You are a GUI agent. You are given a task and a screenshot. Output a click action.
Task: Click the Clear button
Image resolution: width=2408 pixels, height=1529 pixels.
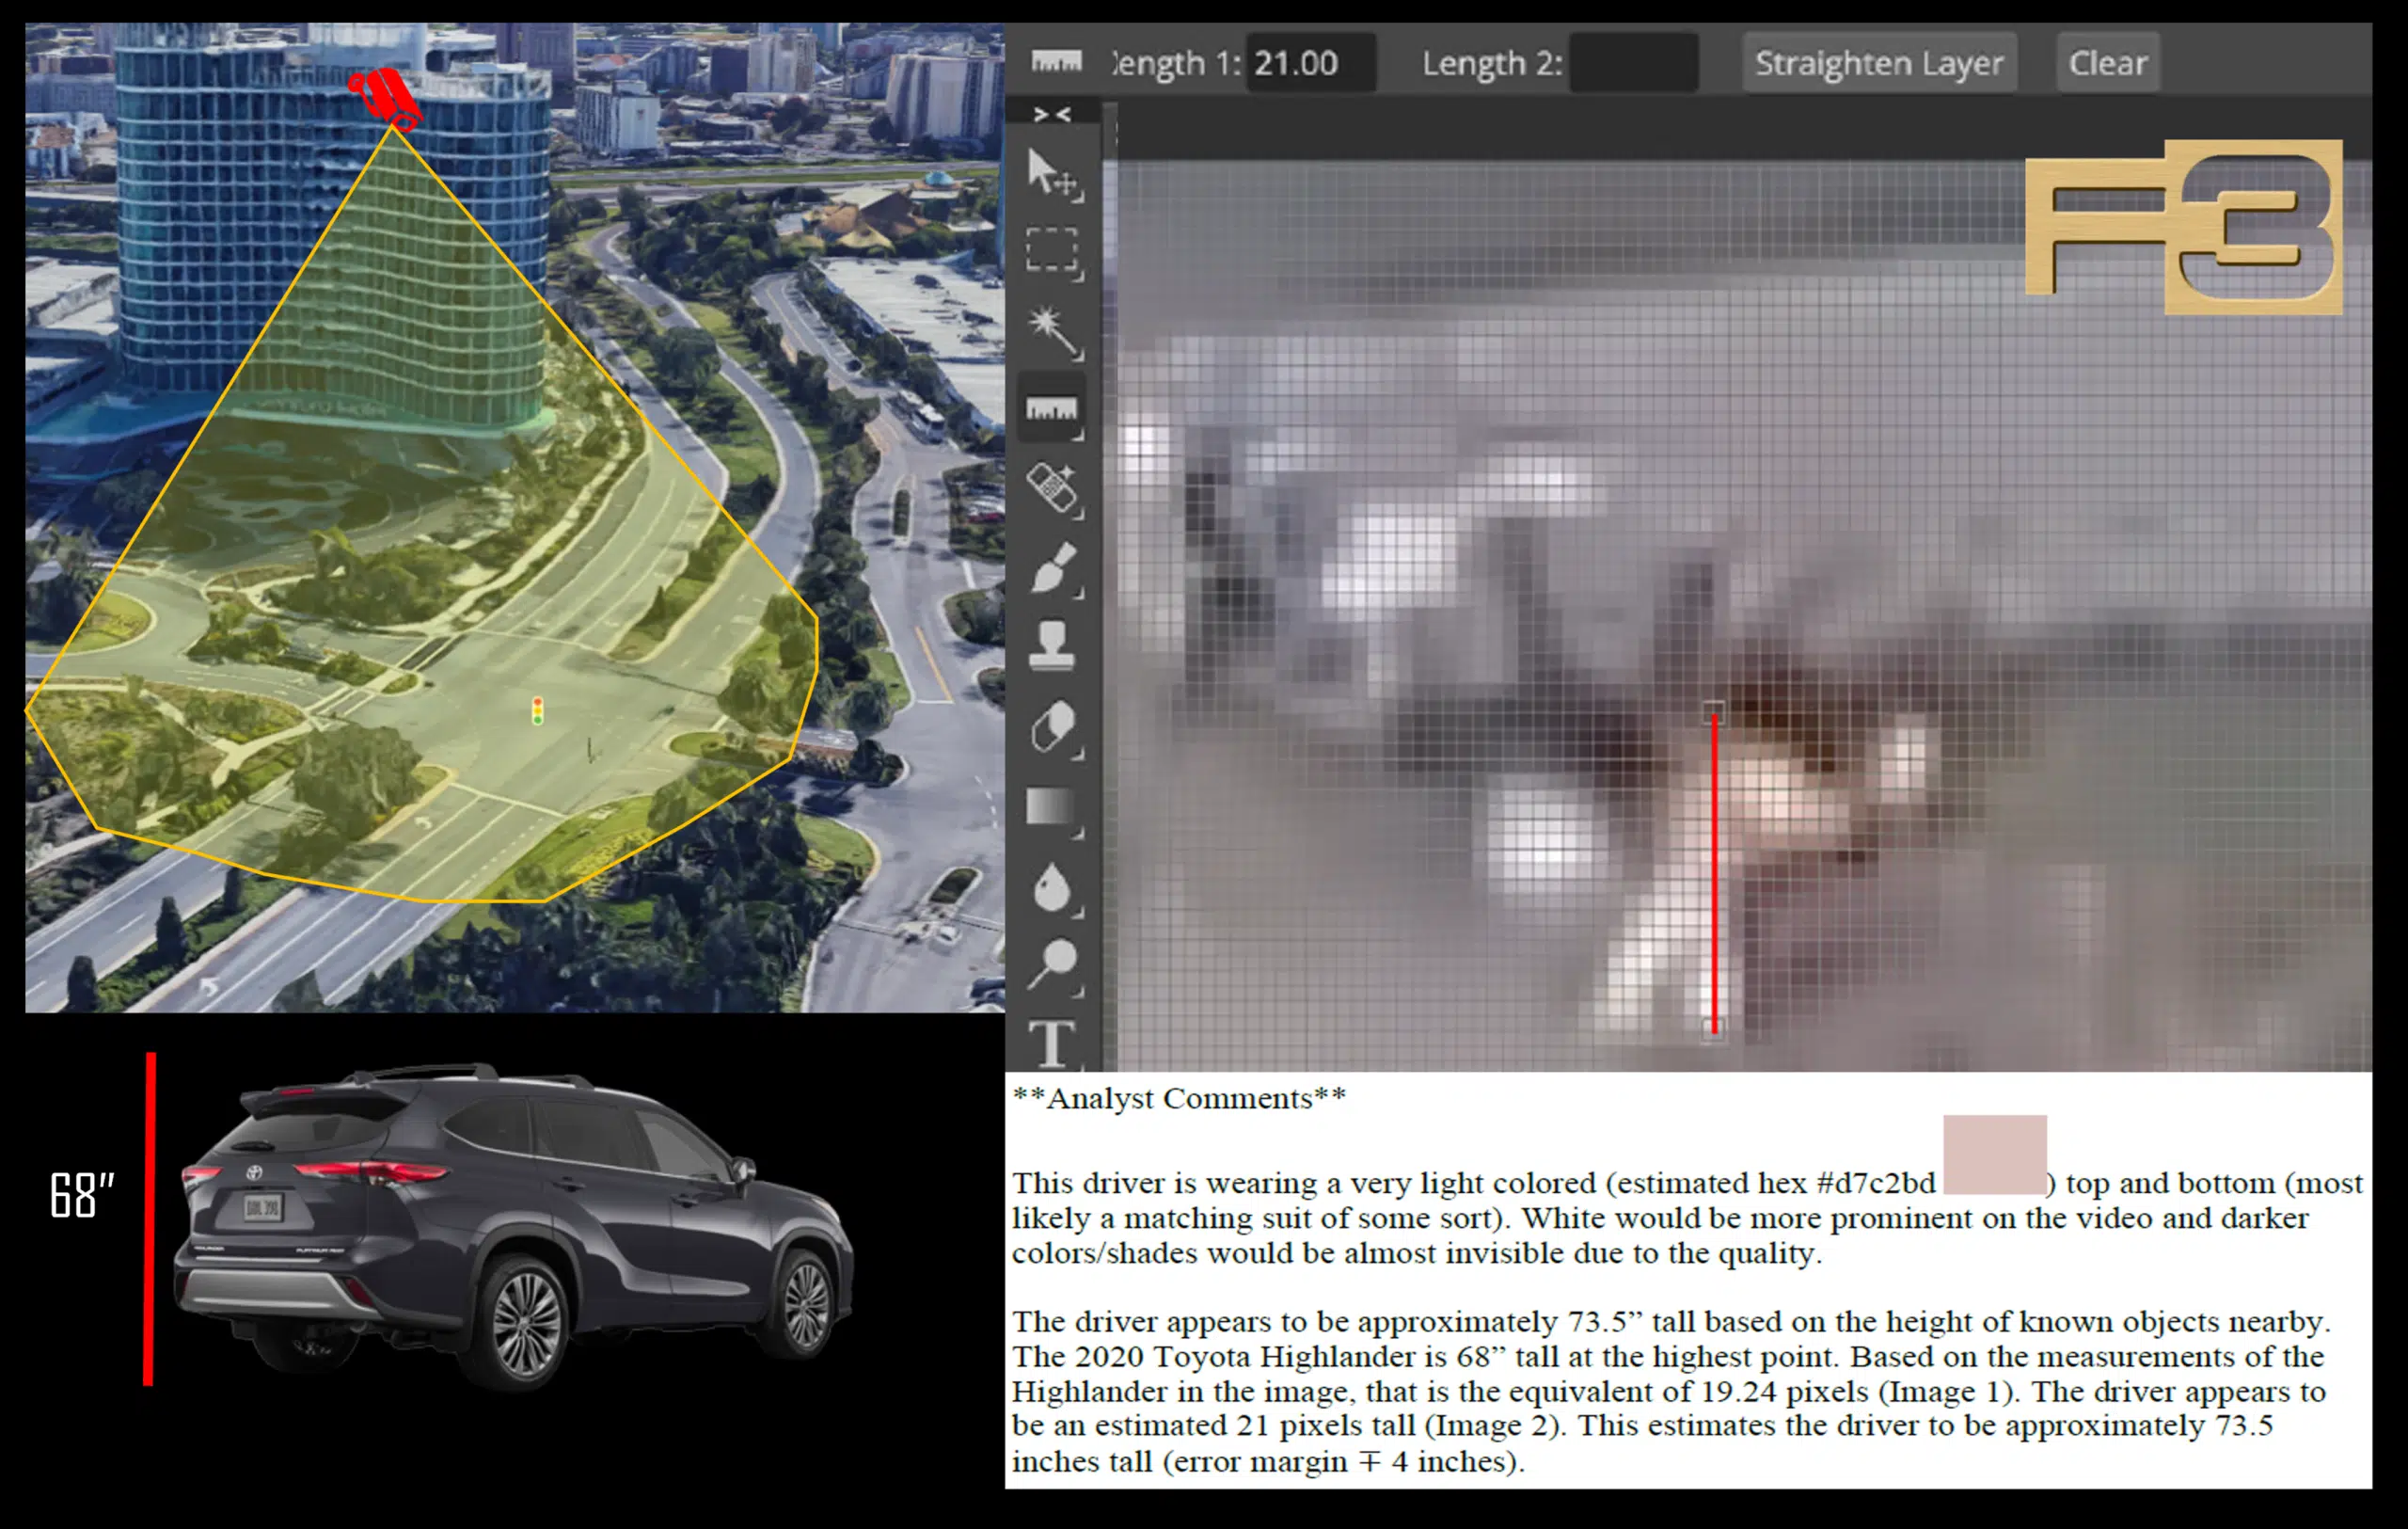click(x=2108, y=63)
